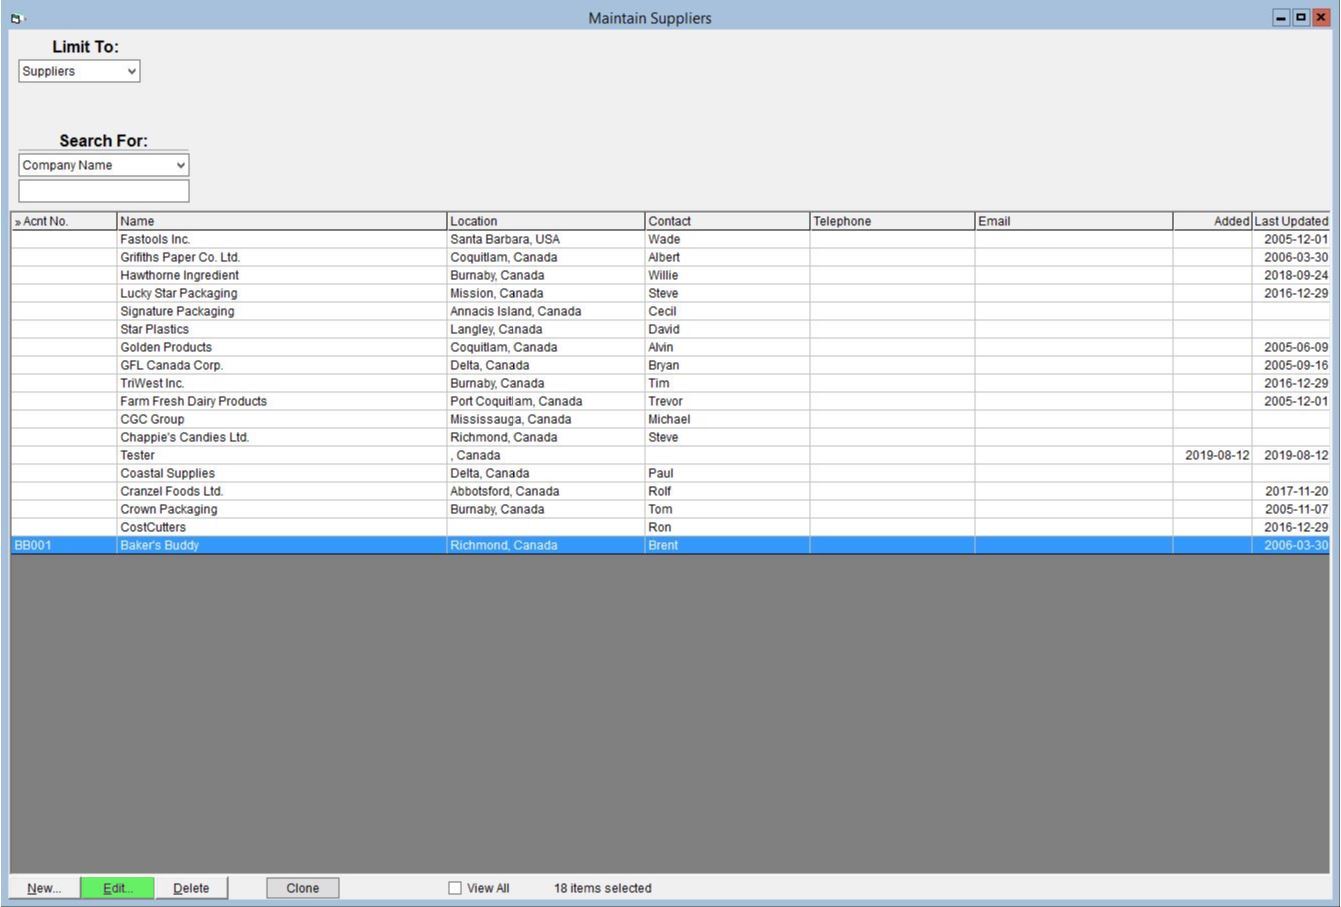Screen dimensions: 1341x907
Task: Select the Tester supplier row
Action: pyautogui.click(x=670, y=455)
